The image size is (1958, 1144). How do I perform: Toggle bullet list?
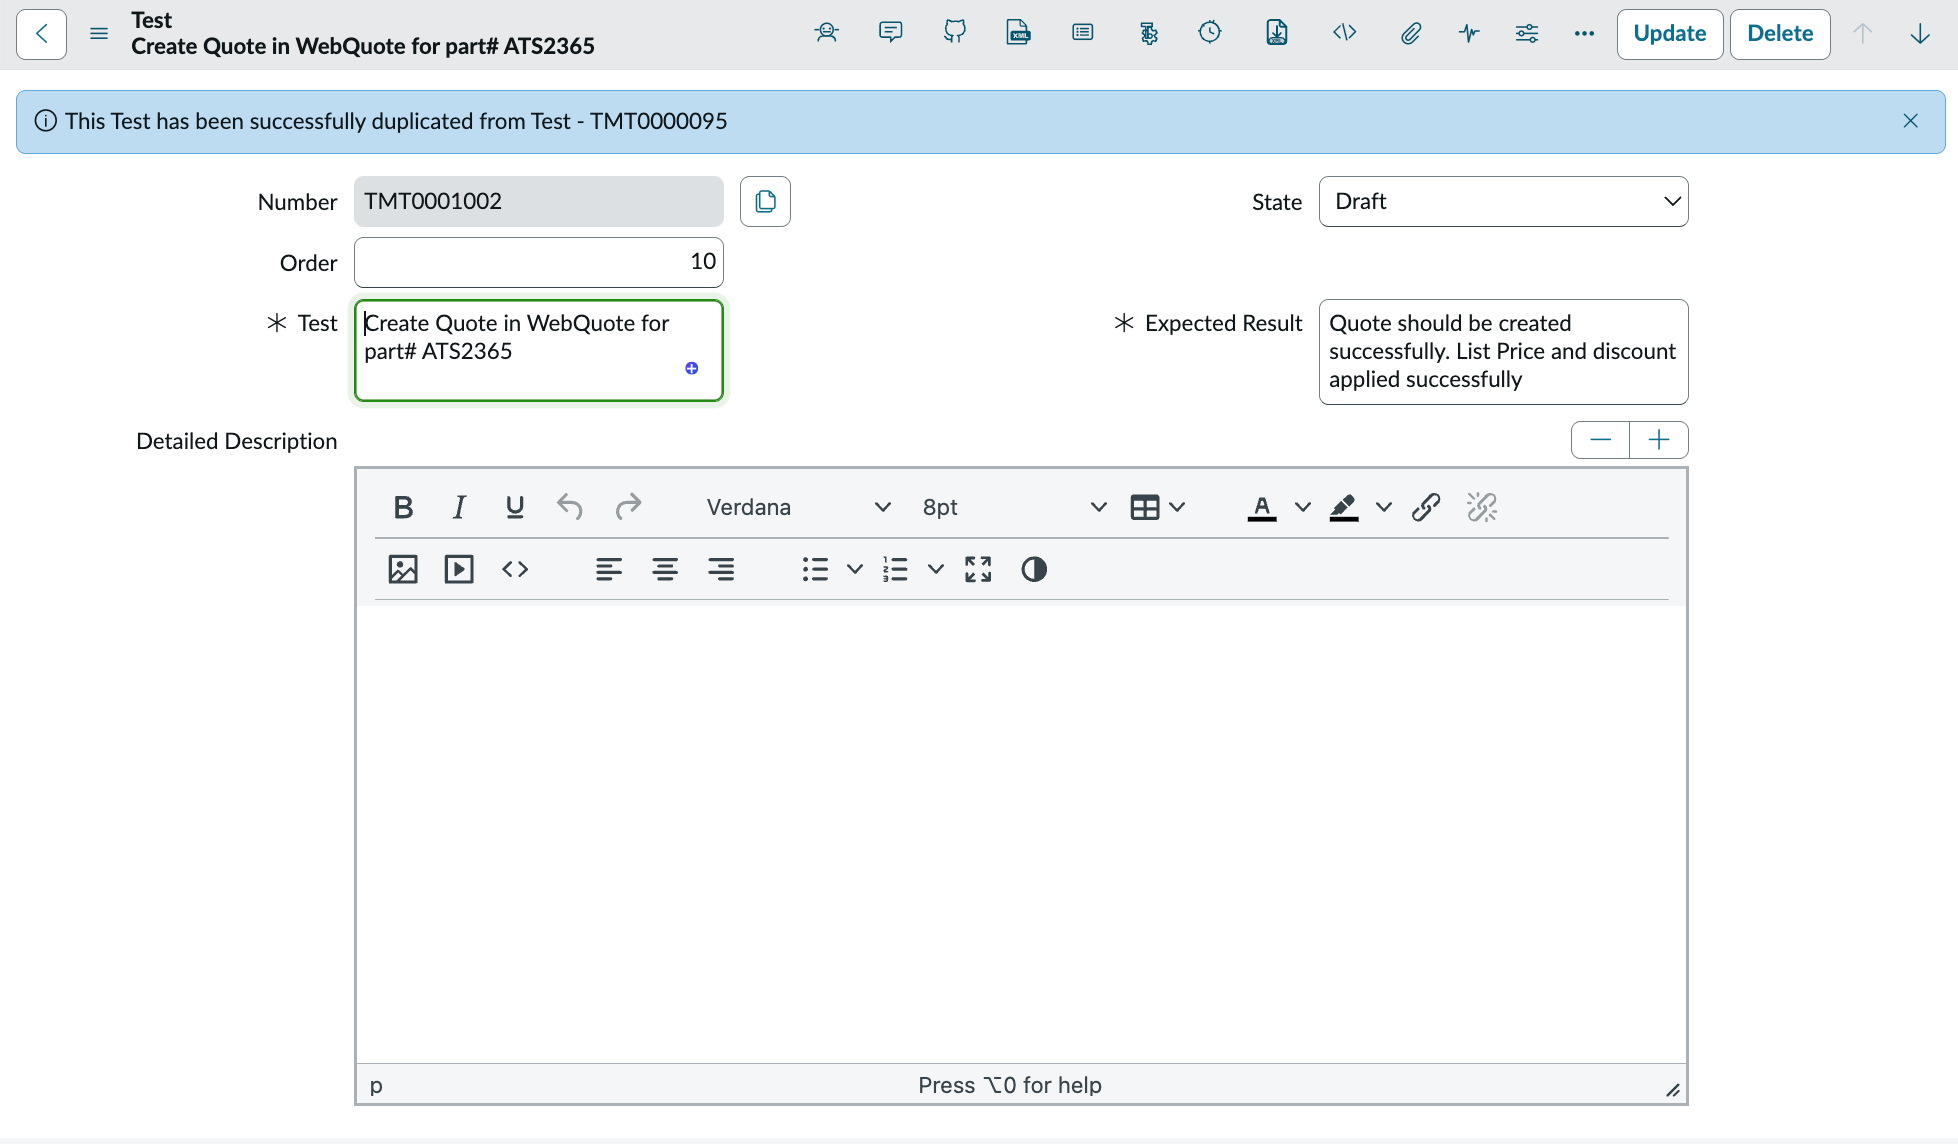coord(815,569)
